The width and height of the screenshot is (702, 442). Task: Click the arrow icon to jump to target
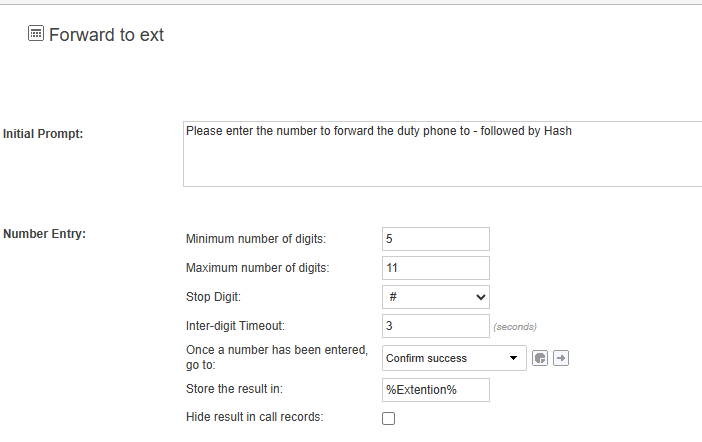[561, 358]
